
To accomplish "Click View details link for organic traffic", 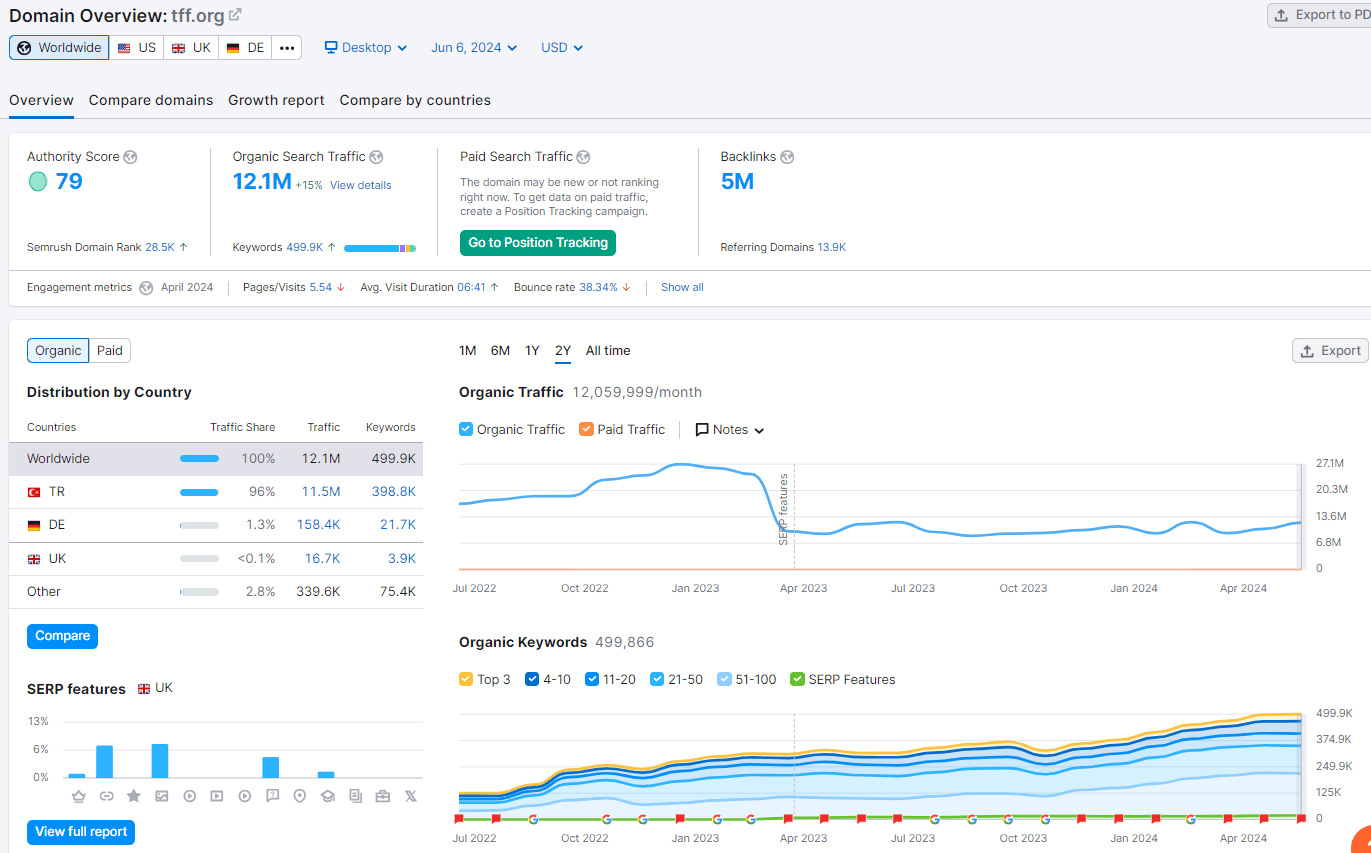I will point(361,185).
